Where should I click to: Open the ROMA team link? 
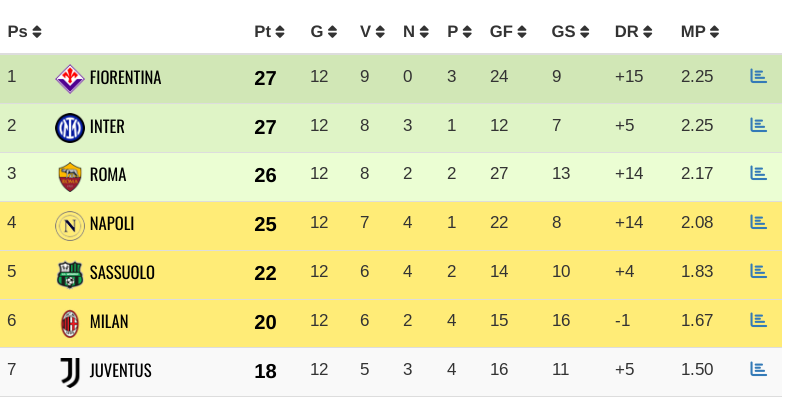pos(108,175)
